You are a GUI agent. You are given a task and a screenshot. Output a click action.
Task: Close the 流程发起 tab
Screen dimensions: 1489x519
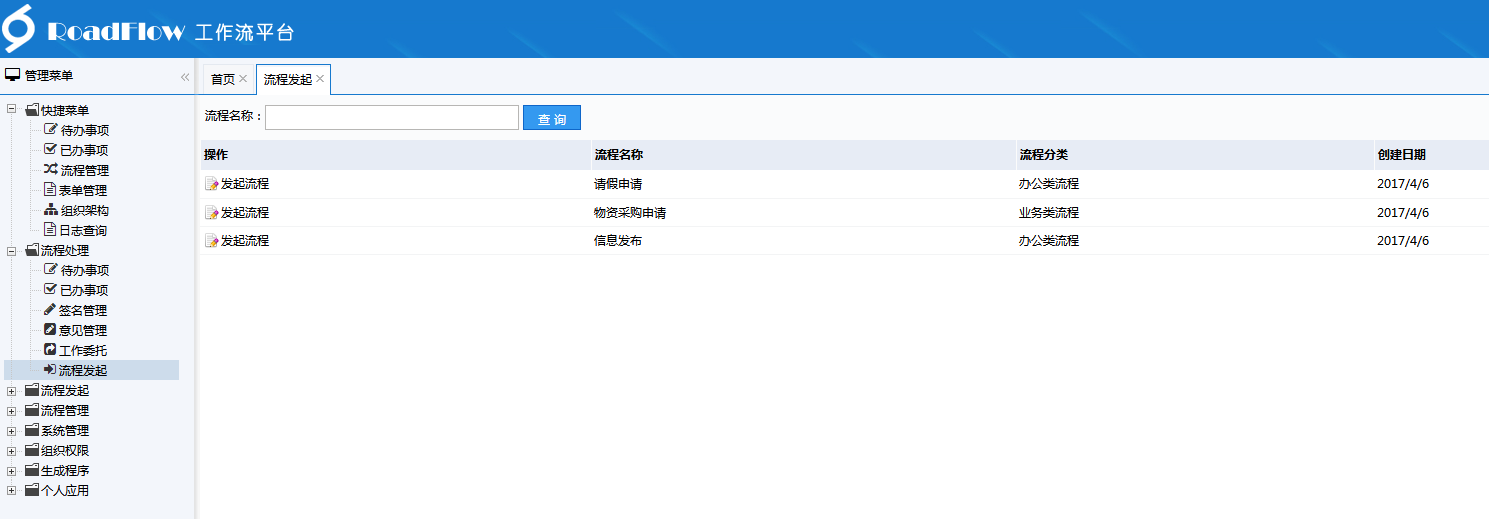coord(320,79)
